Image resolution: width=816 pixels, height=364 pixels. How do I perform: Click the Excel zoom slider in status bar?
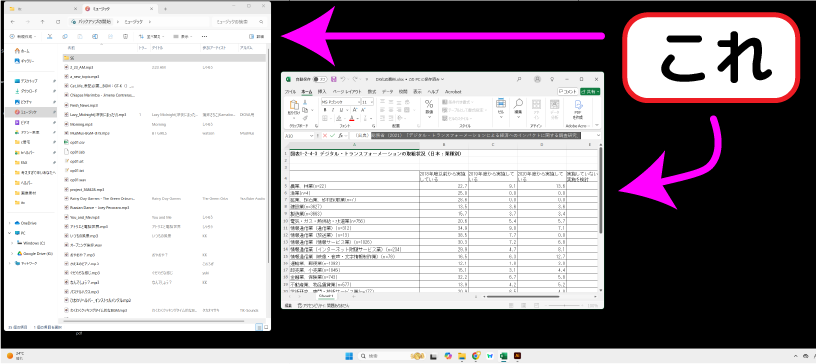564,305
